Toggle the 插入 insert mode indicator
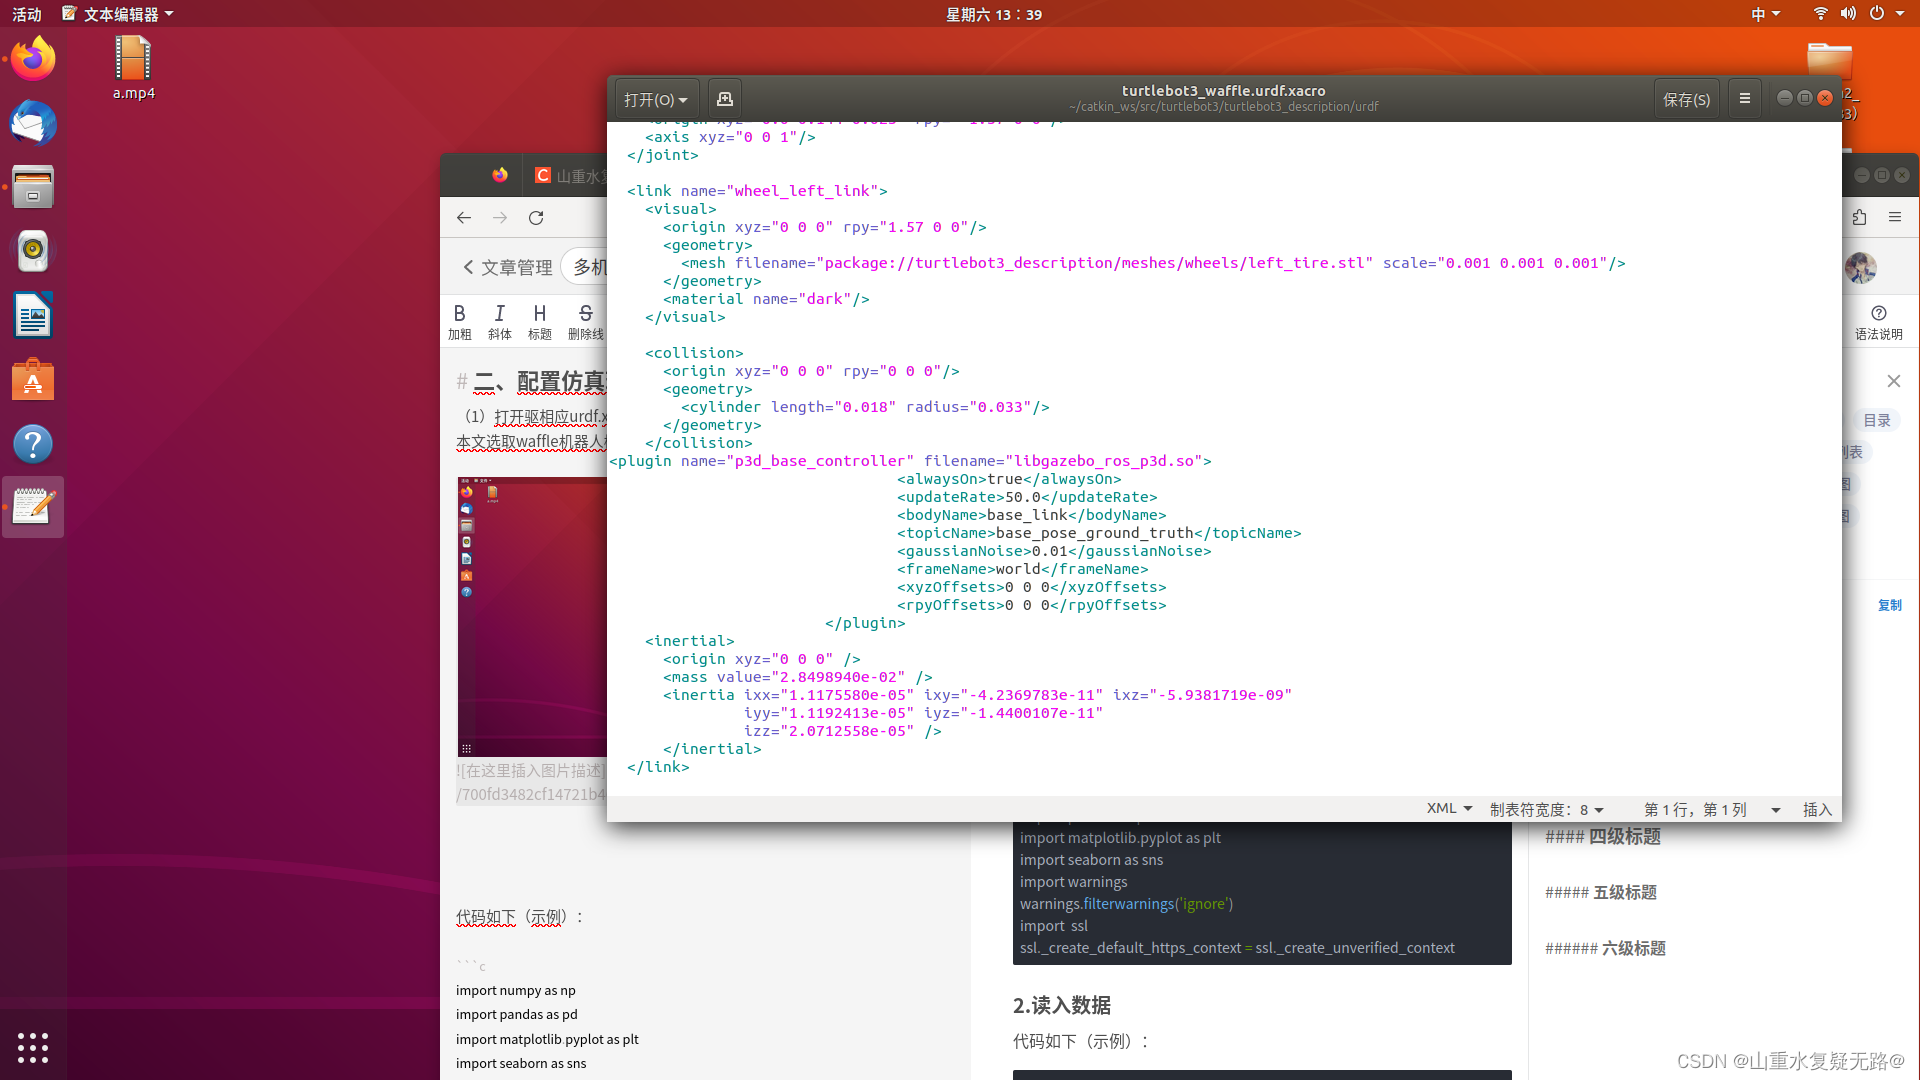The width and height of the screenshot is (1920, 1080). click(x=1817, y=809)
